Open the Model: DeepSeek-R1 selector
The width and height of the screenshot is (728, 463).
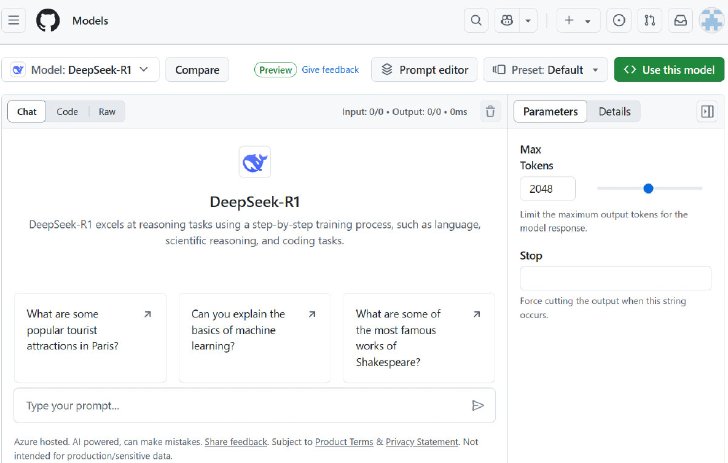point(80,70)
